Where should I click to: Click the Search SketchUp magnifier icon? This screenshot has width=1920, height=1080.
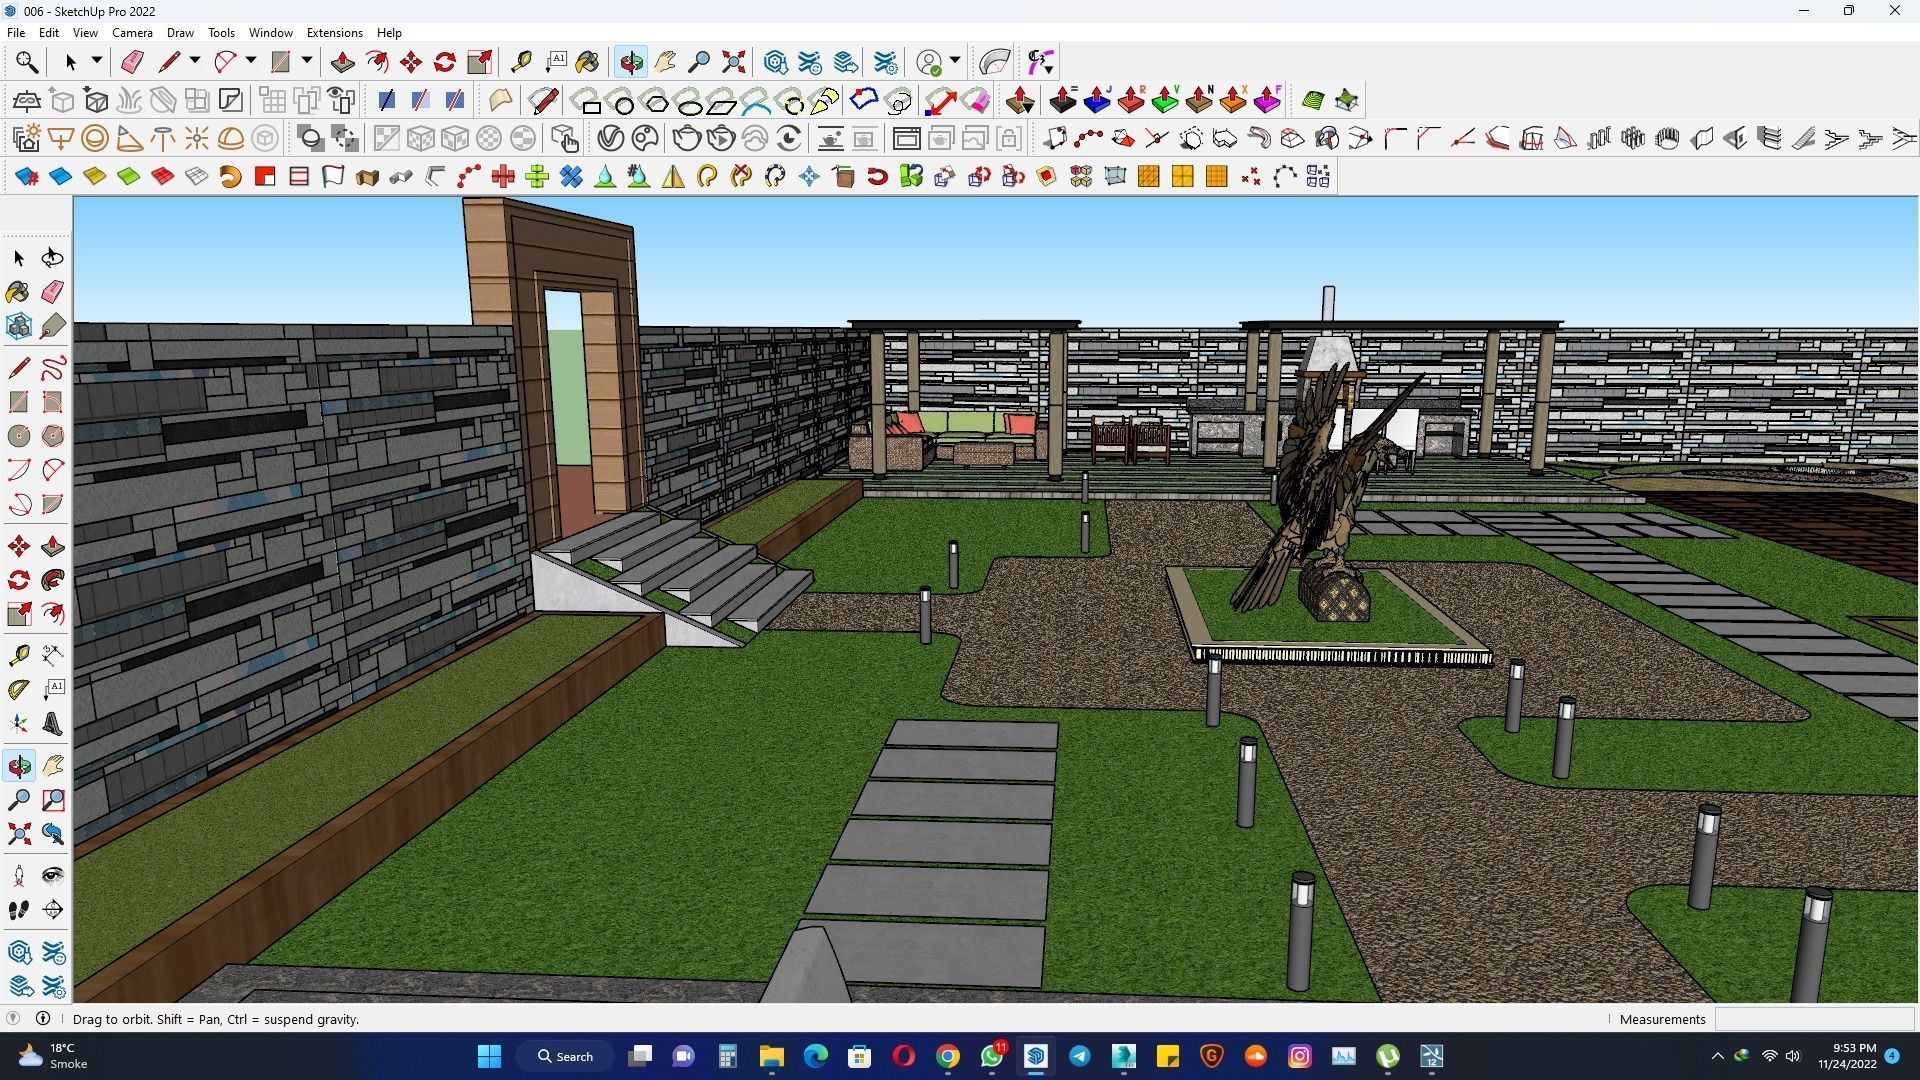(x=27, y=62)
